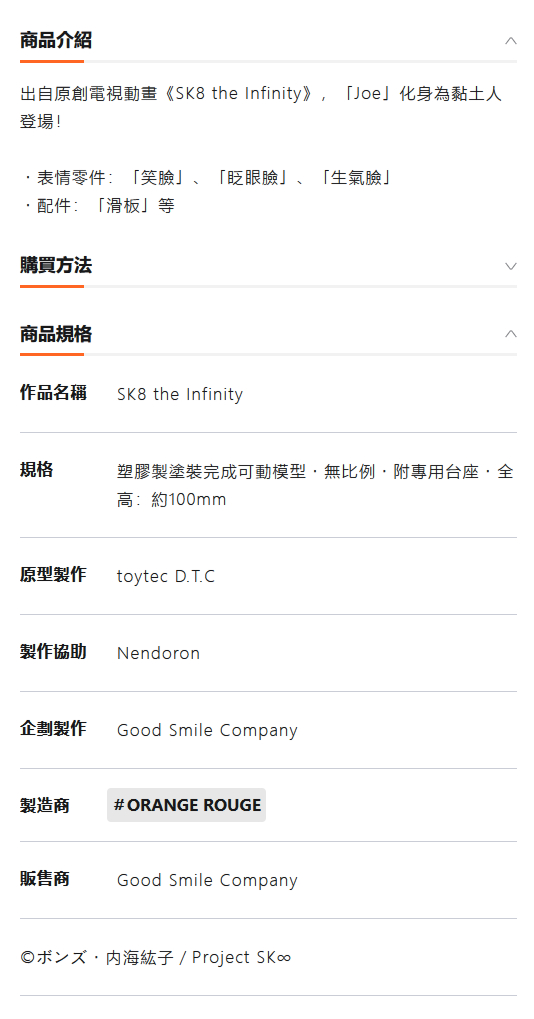Click the 商品介紹 heading

pos(56,40)
